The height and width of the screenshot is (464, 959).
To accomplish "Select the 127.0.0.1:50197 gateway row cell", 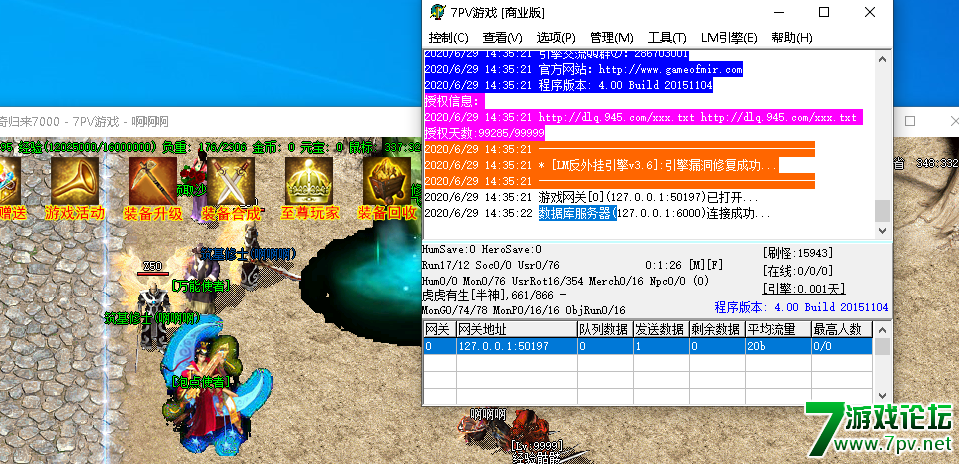I will click(x=516, y=346).
